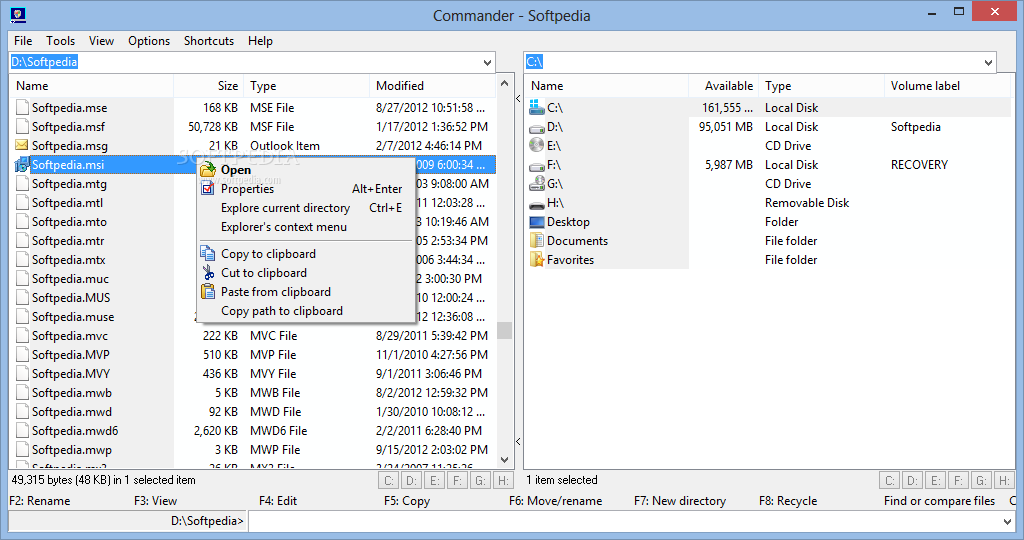Screen dimensions: 1024x540
Task: Click the Desktop folder icon
Action: tap(537, 221)
